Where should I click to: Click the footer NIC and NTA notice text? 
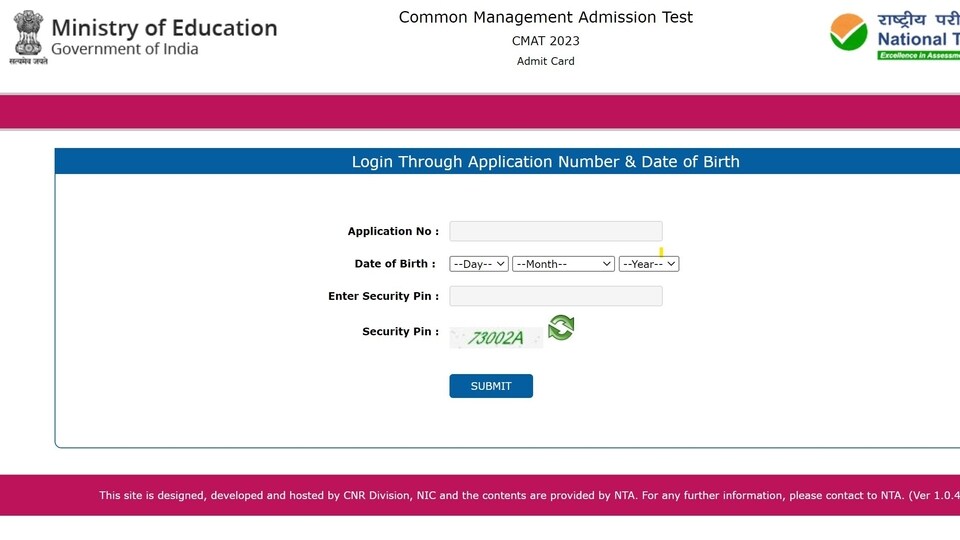[x=530, y=495]
